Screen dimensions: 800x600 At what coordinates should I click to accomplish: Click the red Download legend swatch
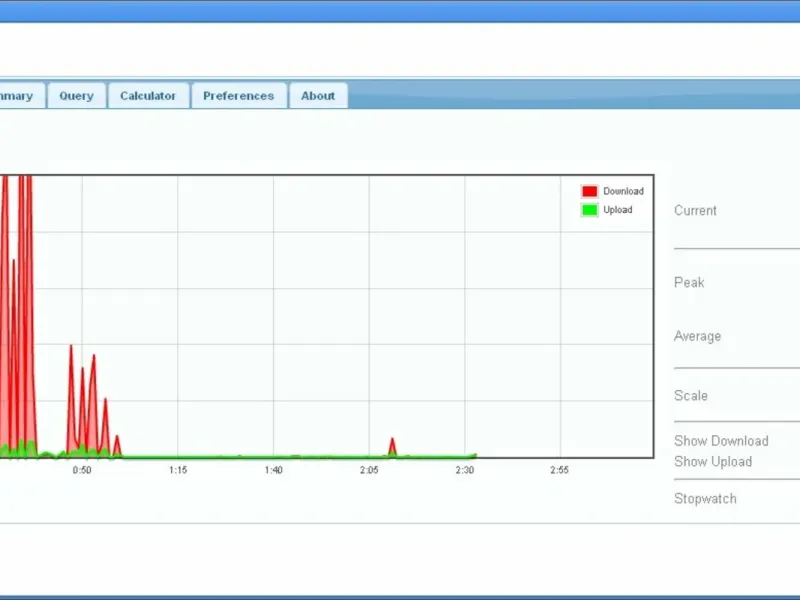(x=589, y=191)
